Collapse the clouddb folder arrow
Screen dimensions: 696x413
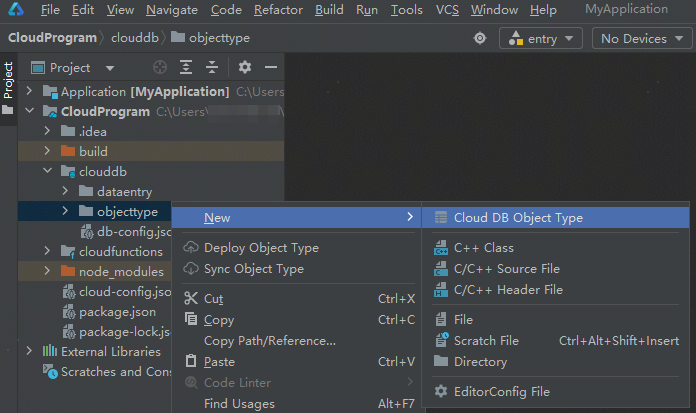47,171
